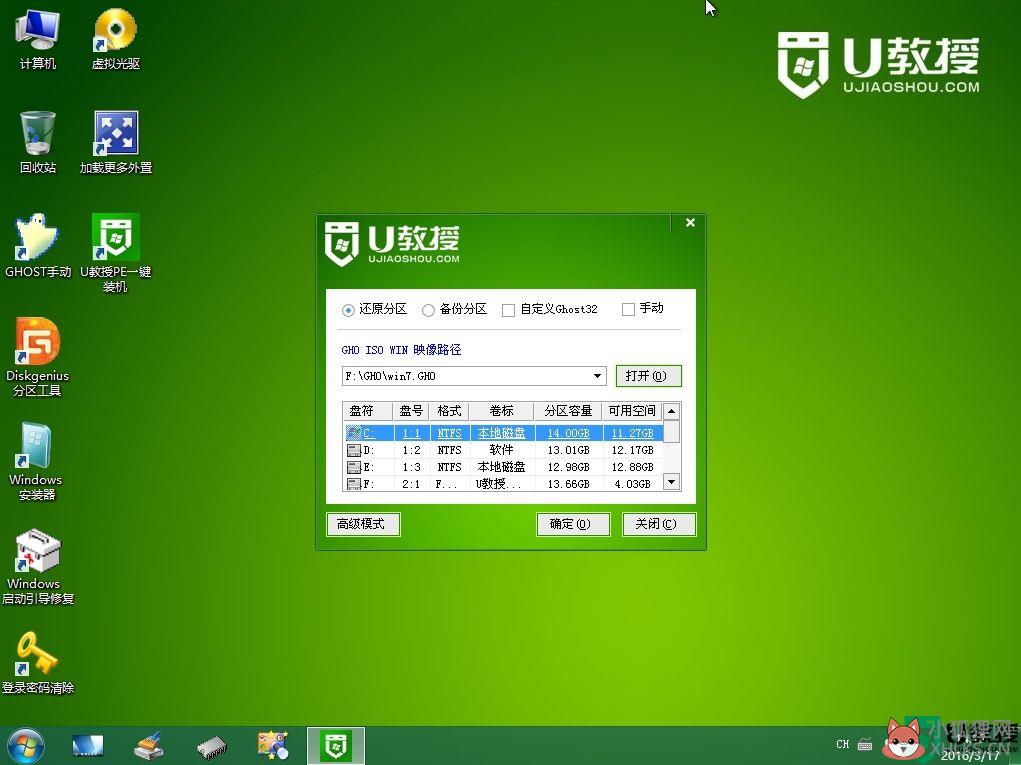Click the keyboard icon in system tray

point(865,744)
